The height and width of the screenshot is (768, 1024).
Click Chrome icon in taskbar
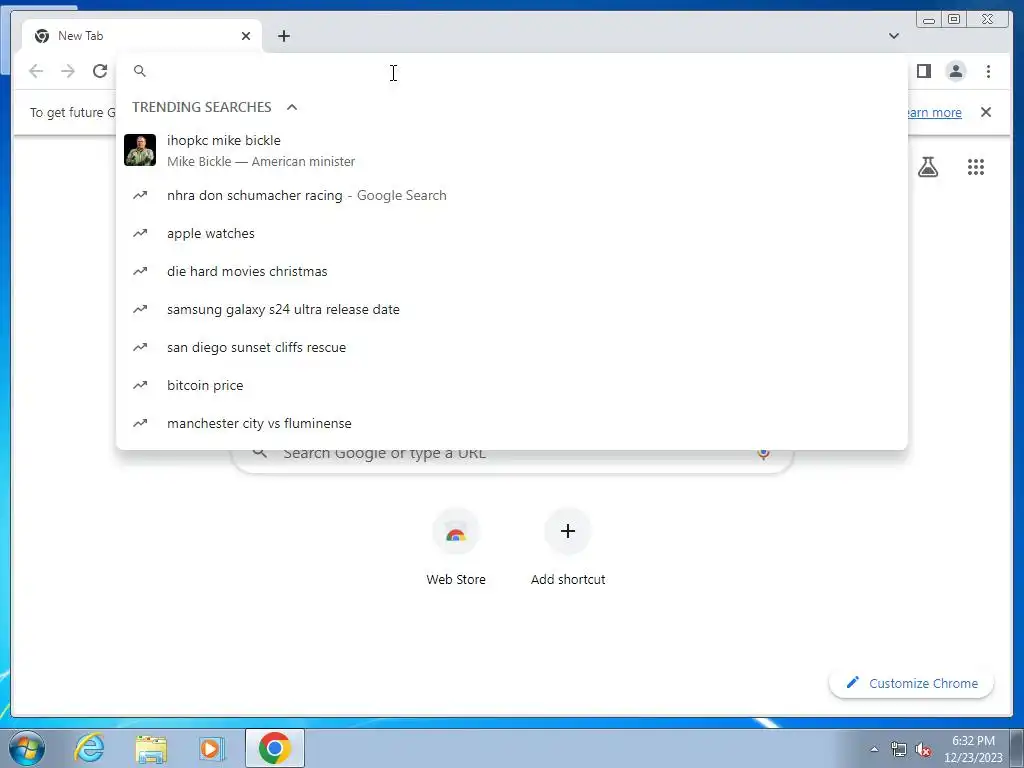[x=274, y=748]
